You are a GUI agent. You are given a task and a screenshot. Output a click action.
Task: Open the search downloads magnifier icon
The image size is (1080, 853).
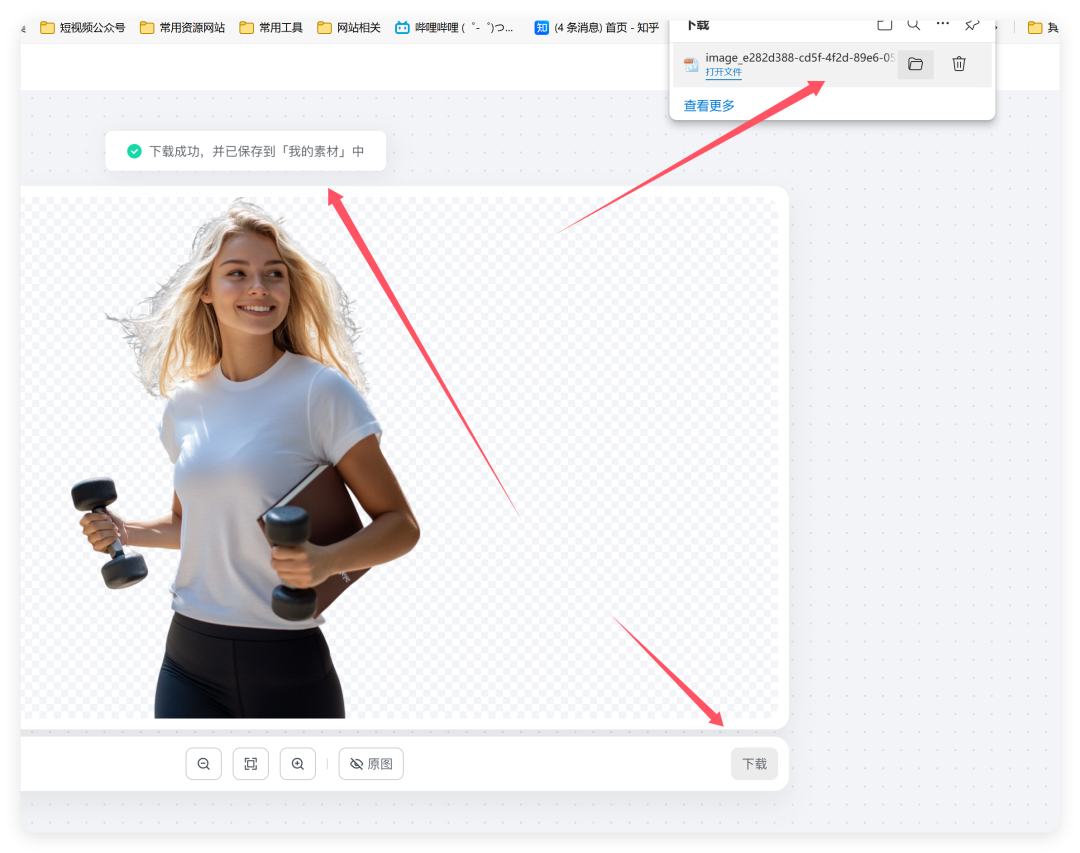[914, 25]
